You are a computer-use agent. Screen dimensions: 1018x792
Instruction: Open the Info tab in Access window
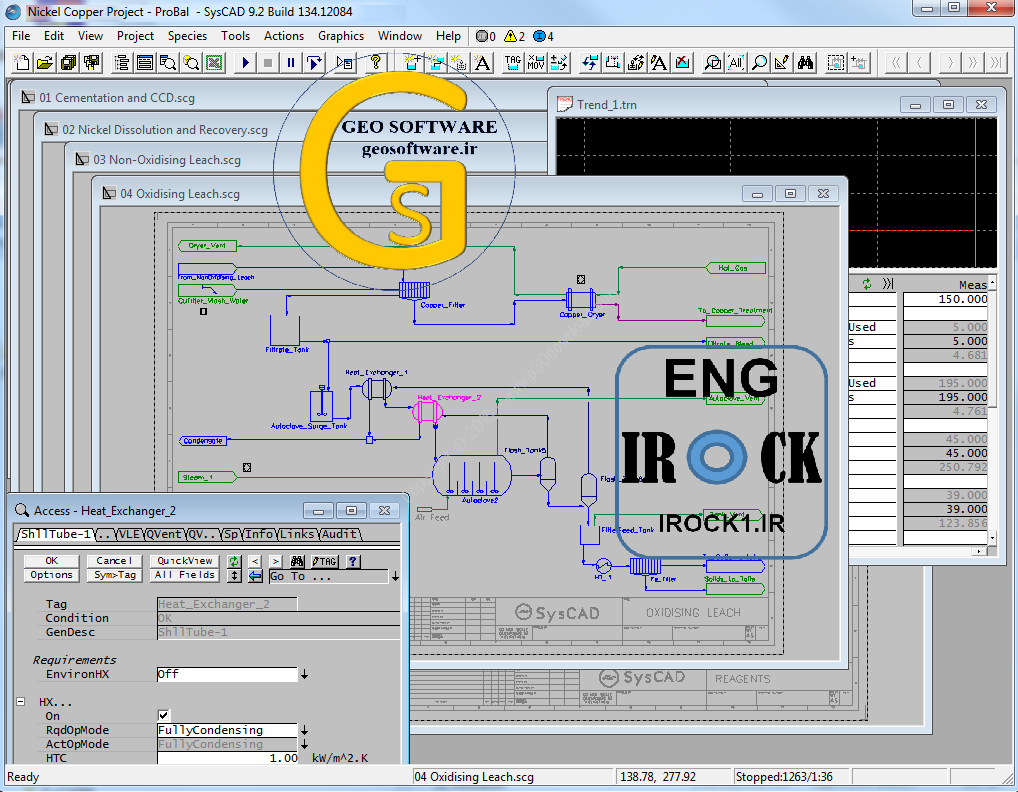(259, 534)
